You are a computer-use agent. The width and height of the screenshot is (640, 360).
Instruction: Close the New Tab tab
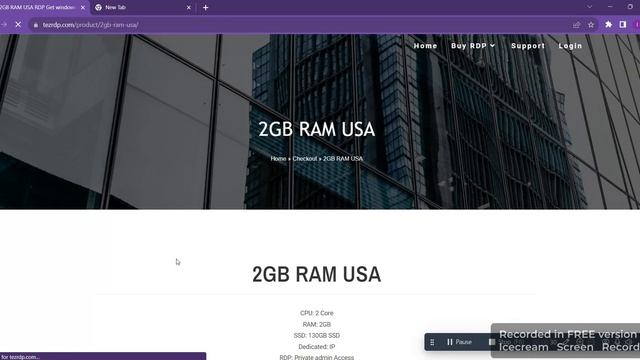click(189, 7)
